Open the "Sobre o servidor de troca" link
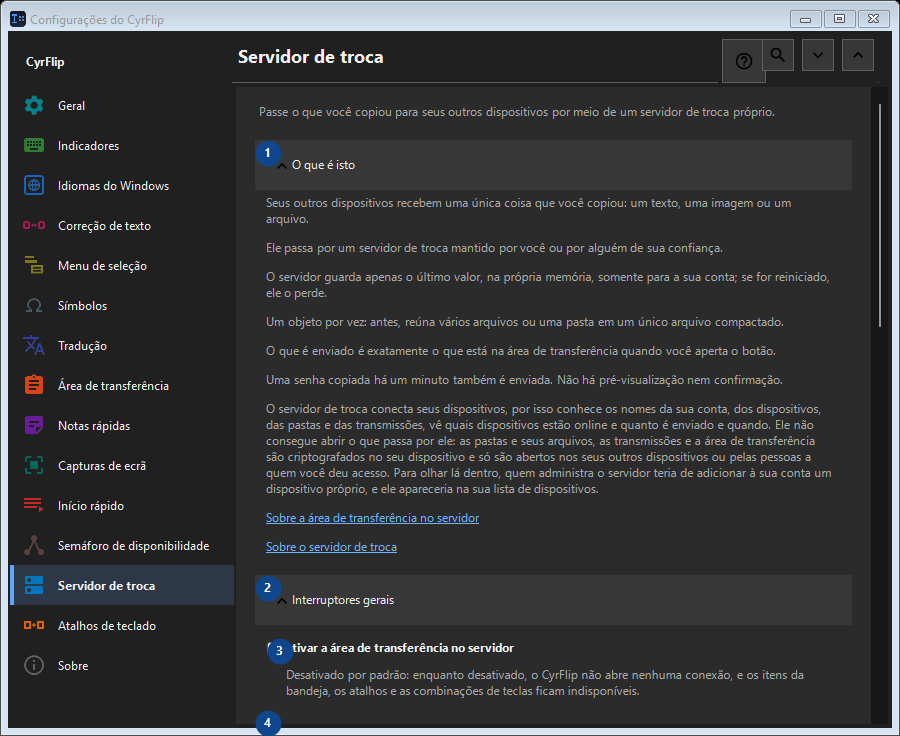This screenshot has height=736, width=900. (331, 547)
